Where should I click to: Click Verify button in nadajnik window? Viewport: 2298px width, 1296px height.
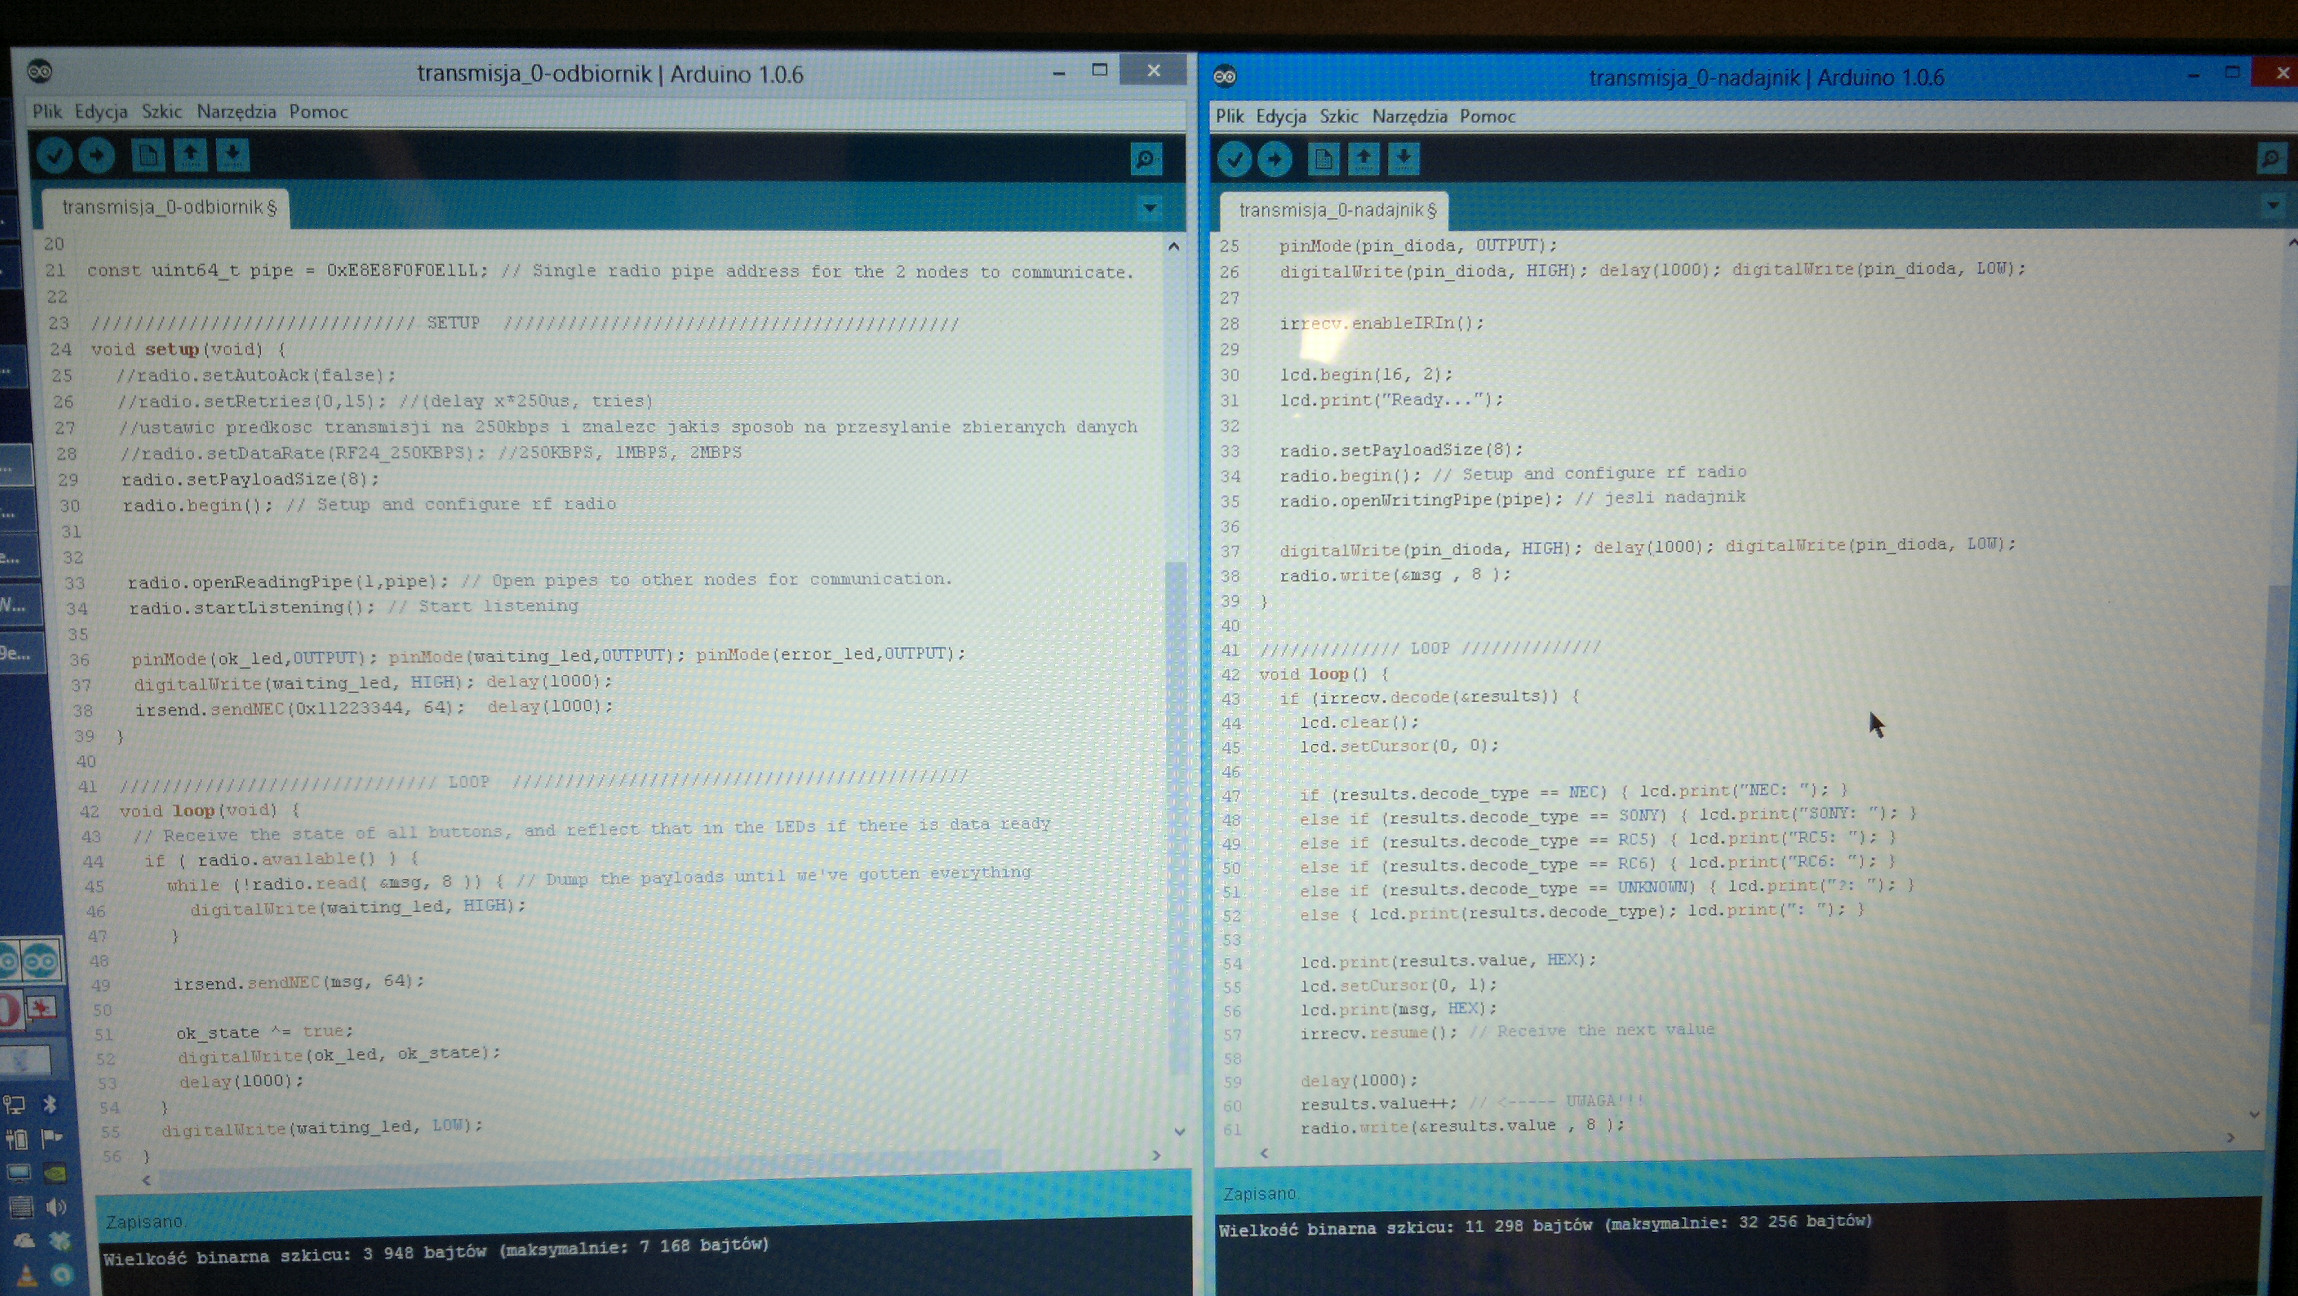pos(1234,158)
